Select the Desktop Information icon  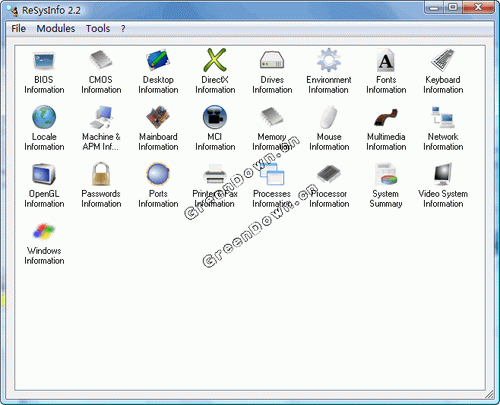coord(158,60)
